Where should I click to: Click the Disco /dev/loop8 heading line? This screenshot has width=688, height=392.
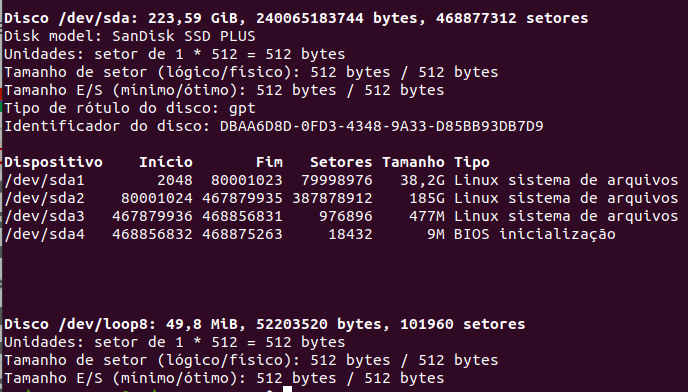tap(265, 324)
